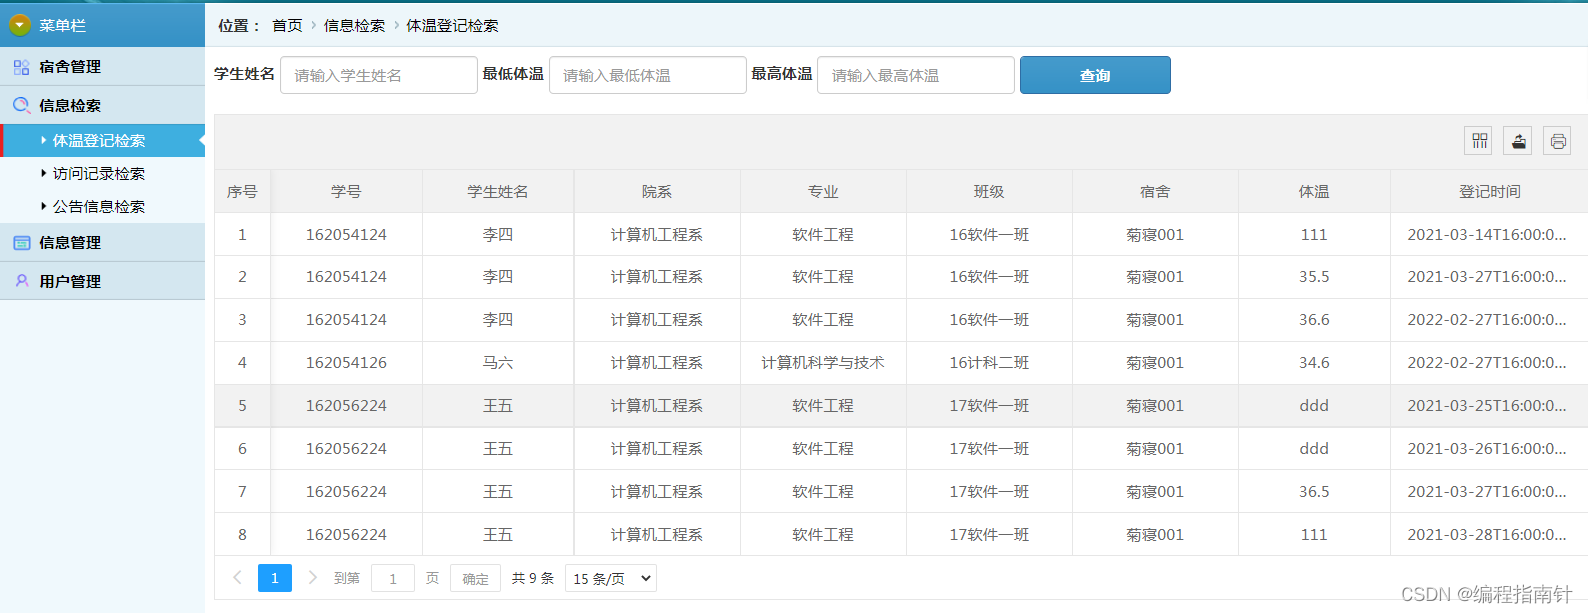Click row number 5 cell
This screenshot has width=1588, height=613.
242,406
